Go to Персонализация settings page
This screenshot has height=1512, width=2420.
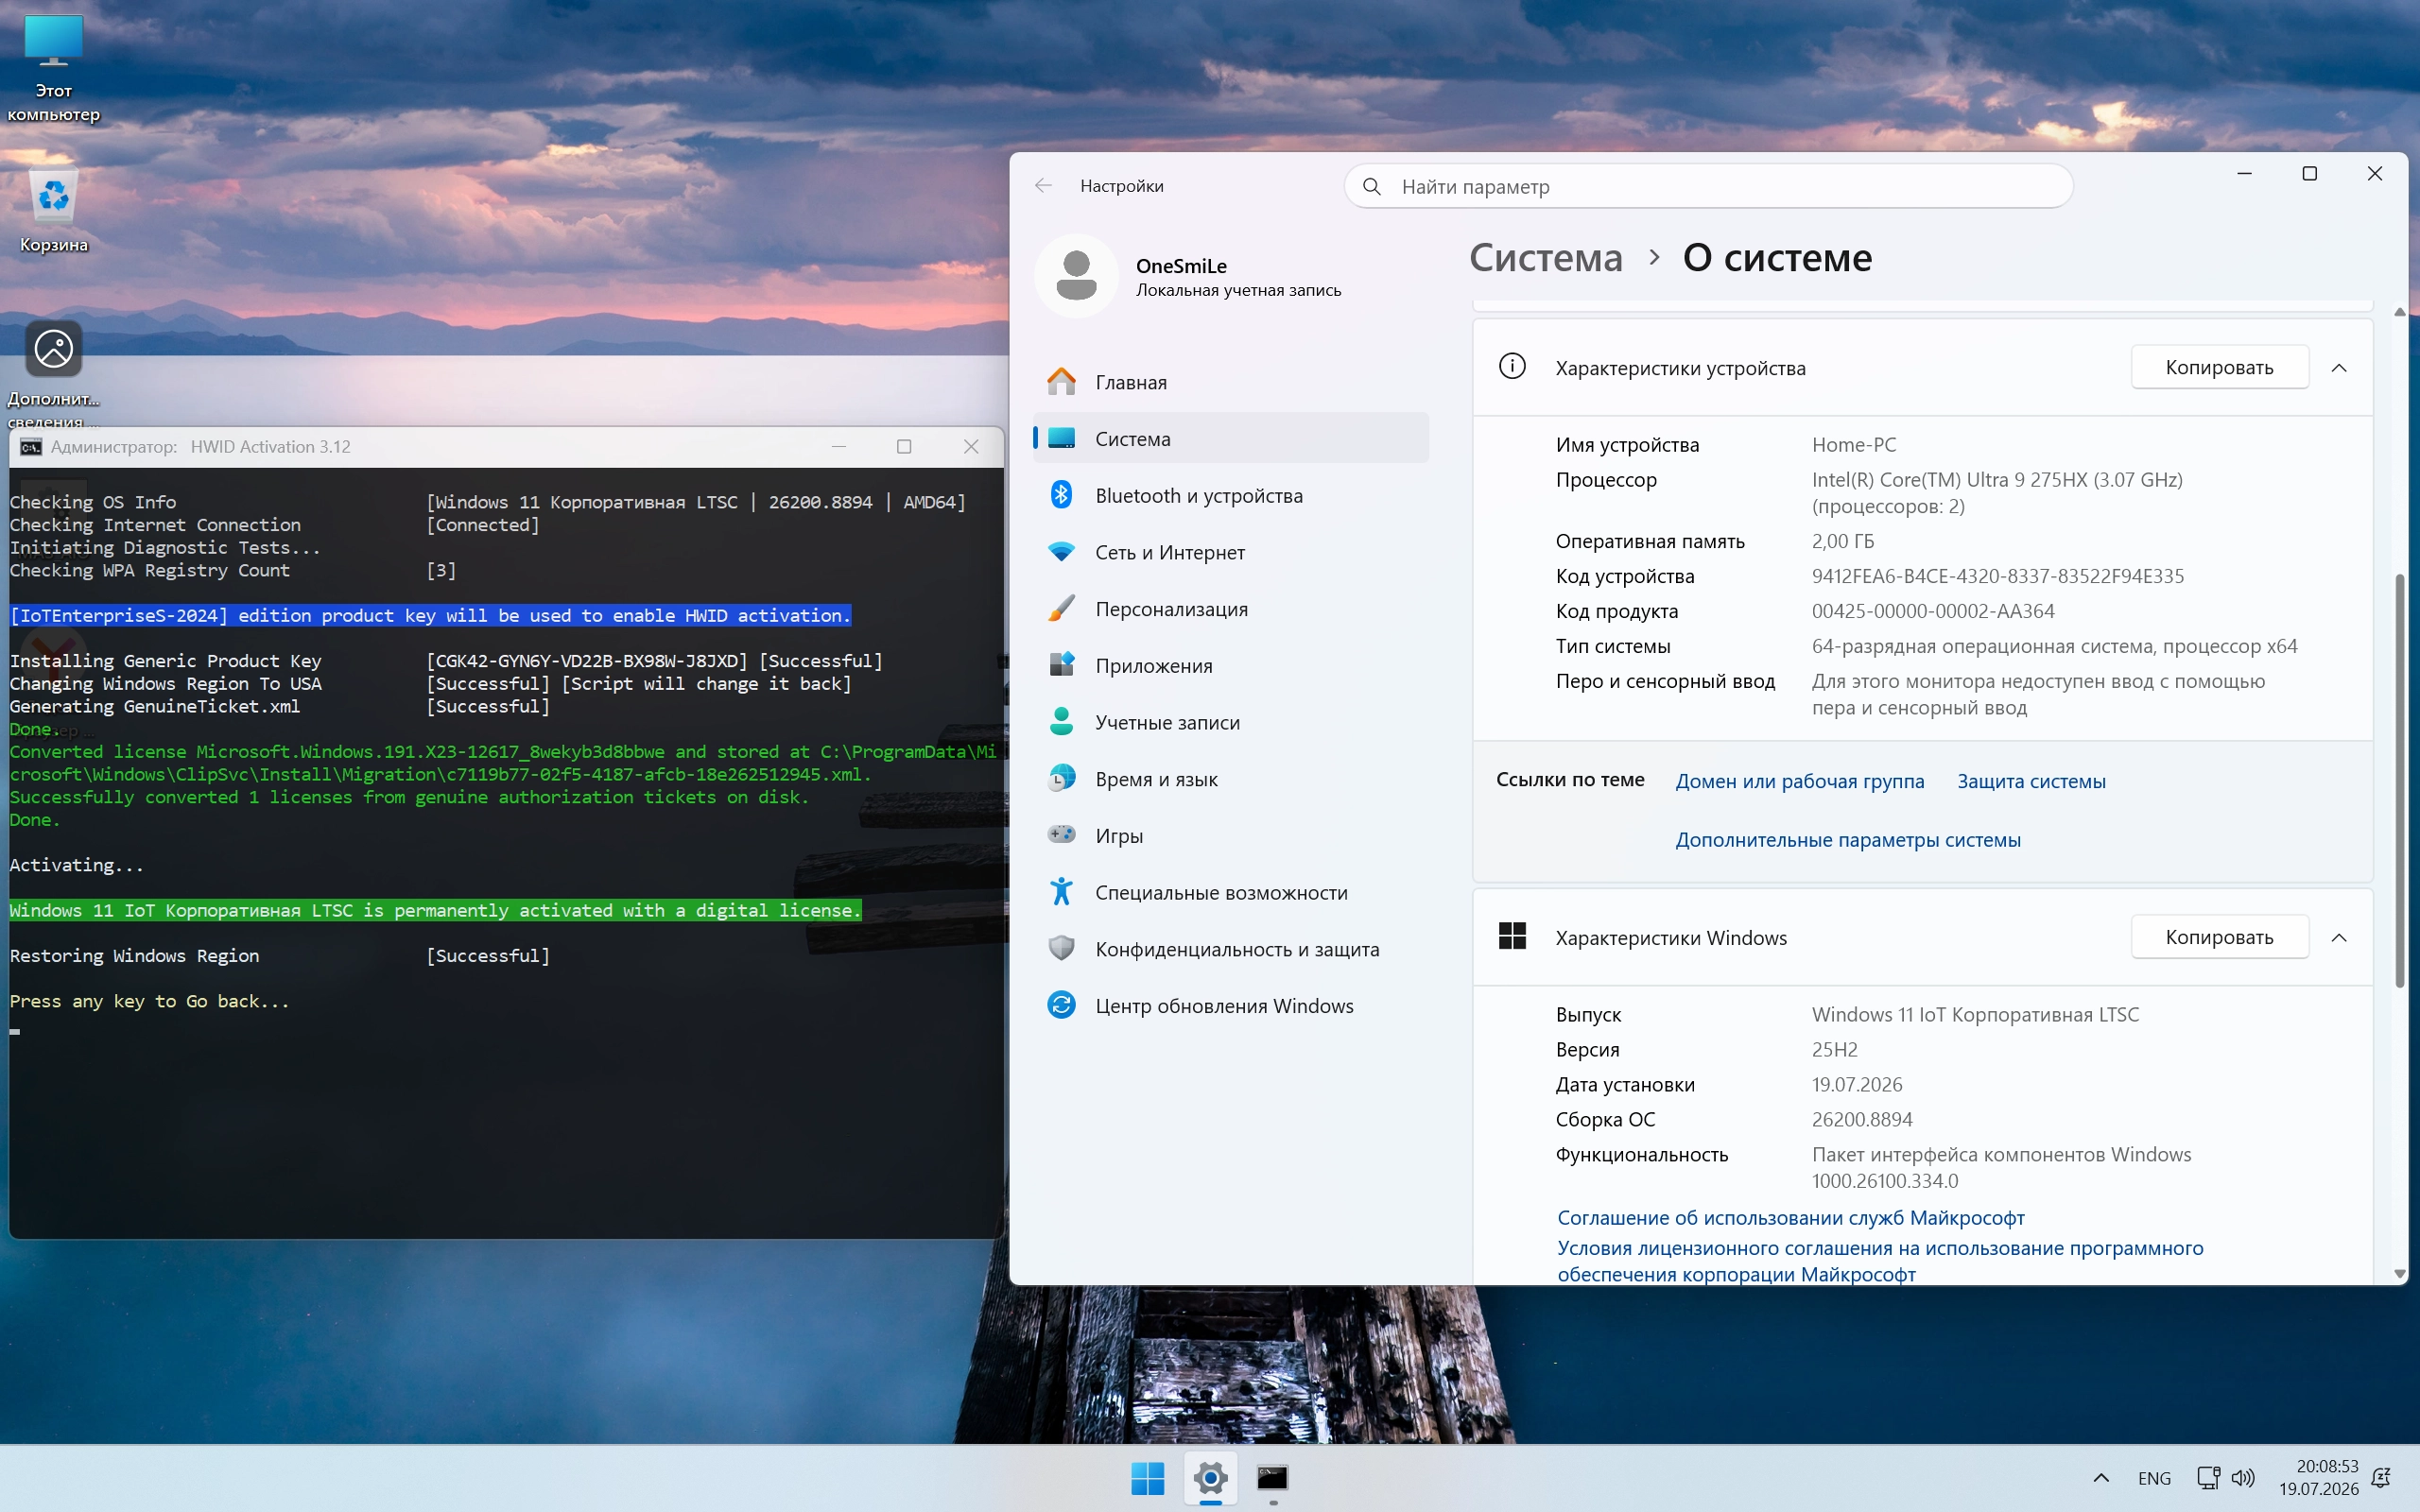click(x=1230, y=609)
